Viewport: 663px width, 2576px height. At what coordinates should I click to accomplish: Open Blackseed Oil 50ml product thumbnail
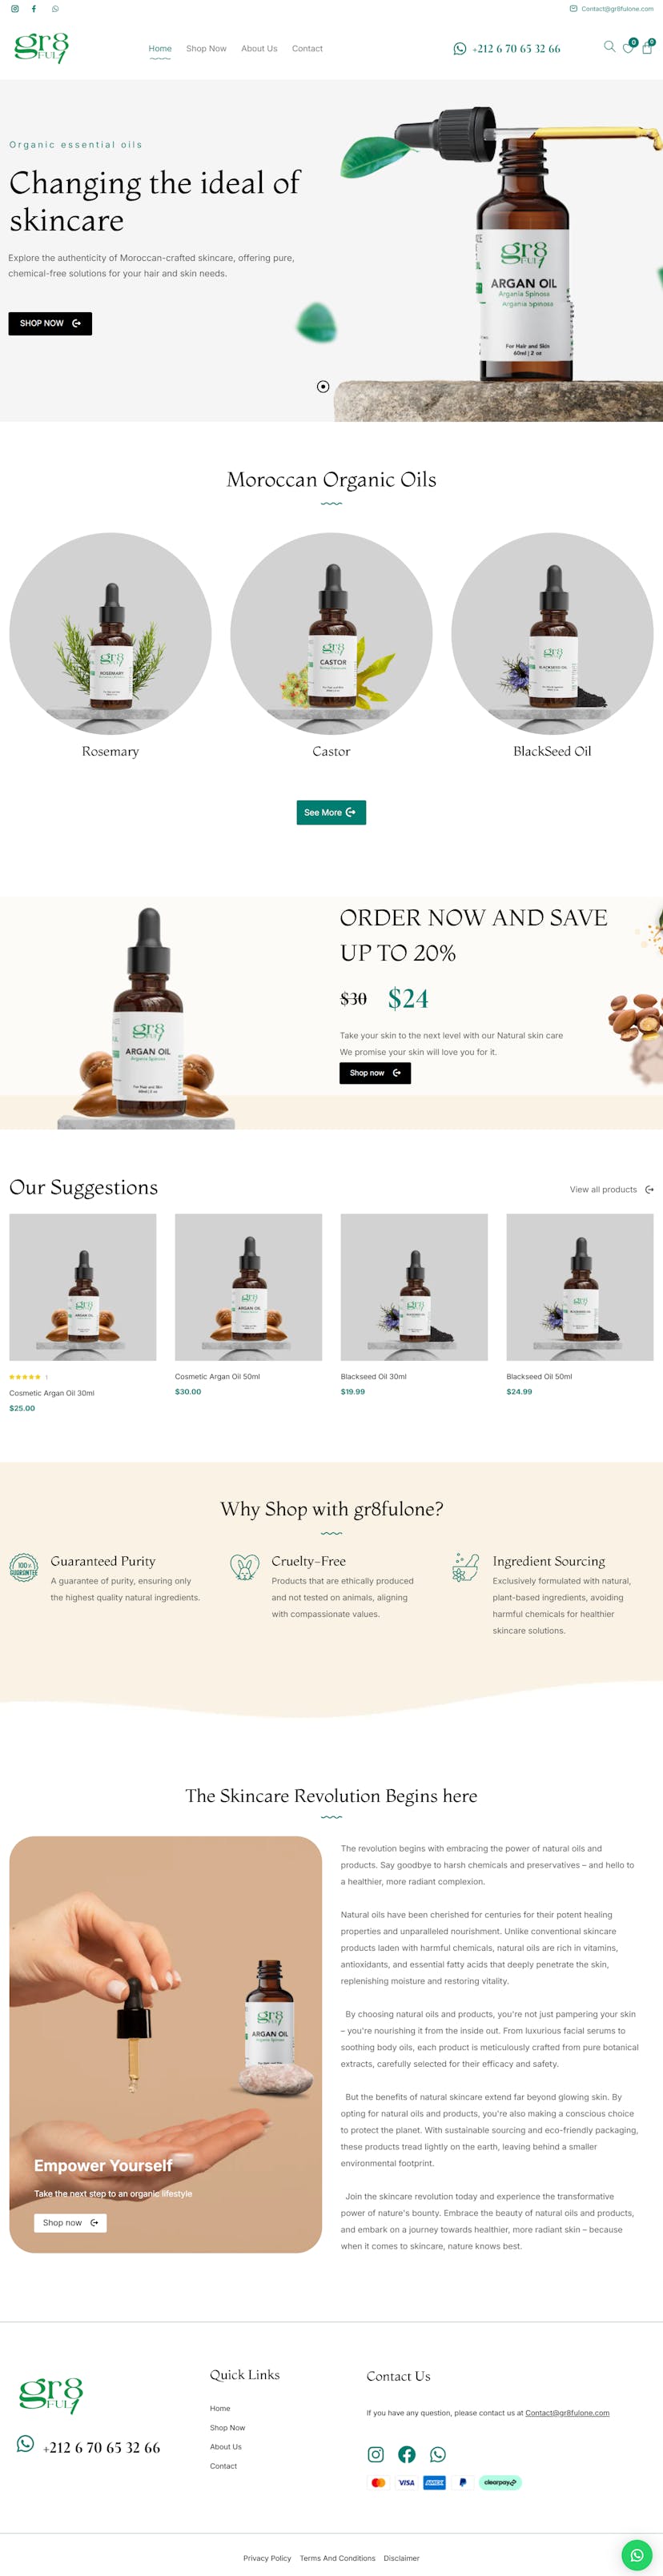[x=580, y=1287]
